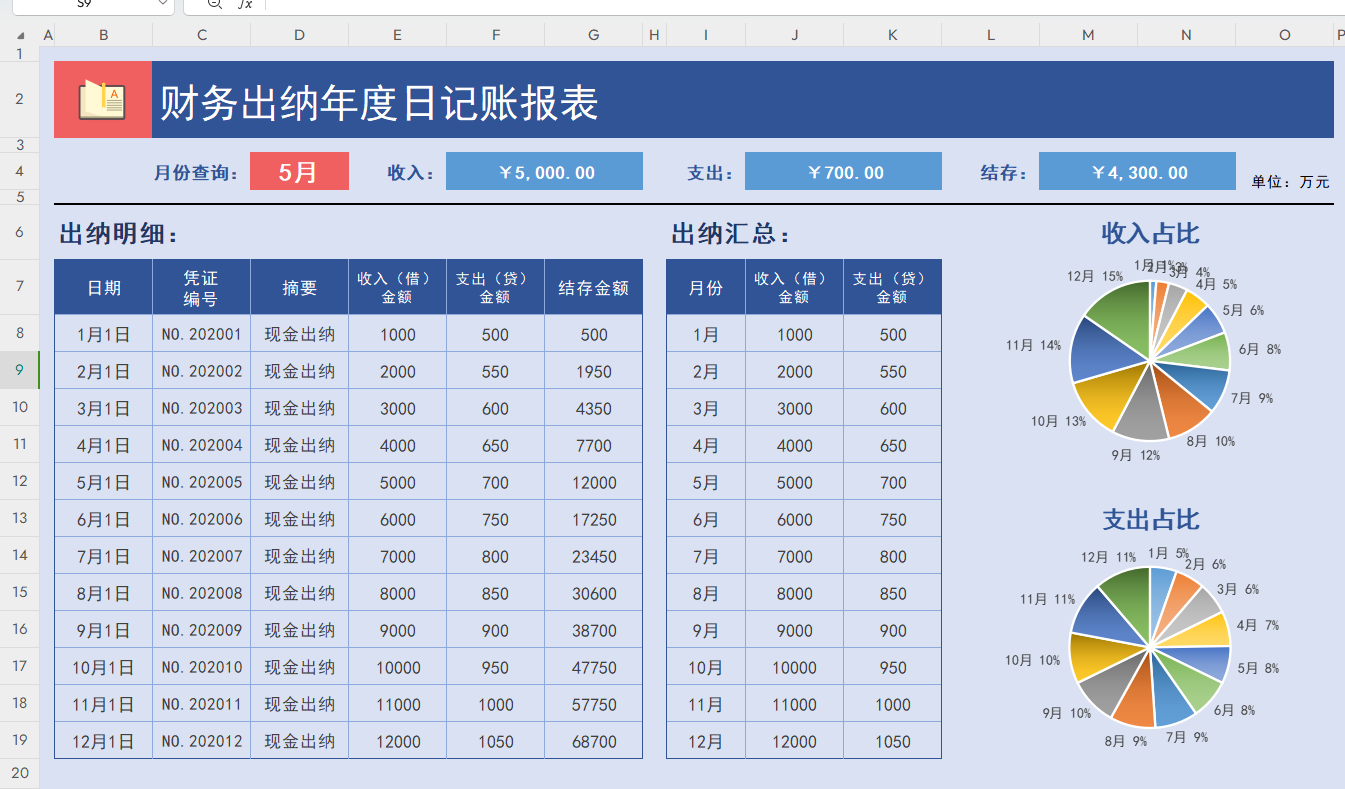This screenshot has width=1345, height=789.
Task: Select the income total ￥5,000.00 cell
Action: [544, 171]
